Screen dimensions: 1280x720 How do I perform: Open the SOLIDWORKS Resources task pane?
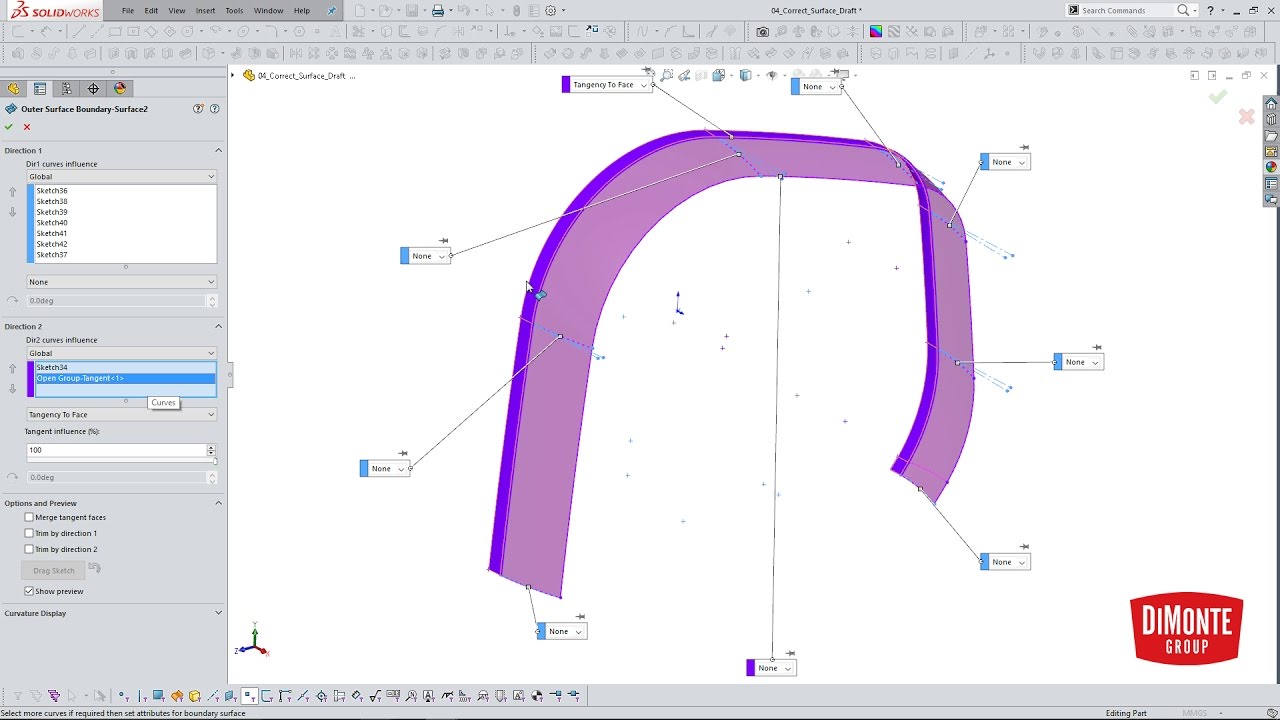tap(1271, 104)
